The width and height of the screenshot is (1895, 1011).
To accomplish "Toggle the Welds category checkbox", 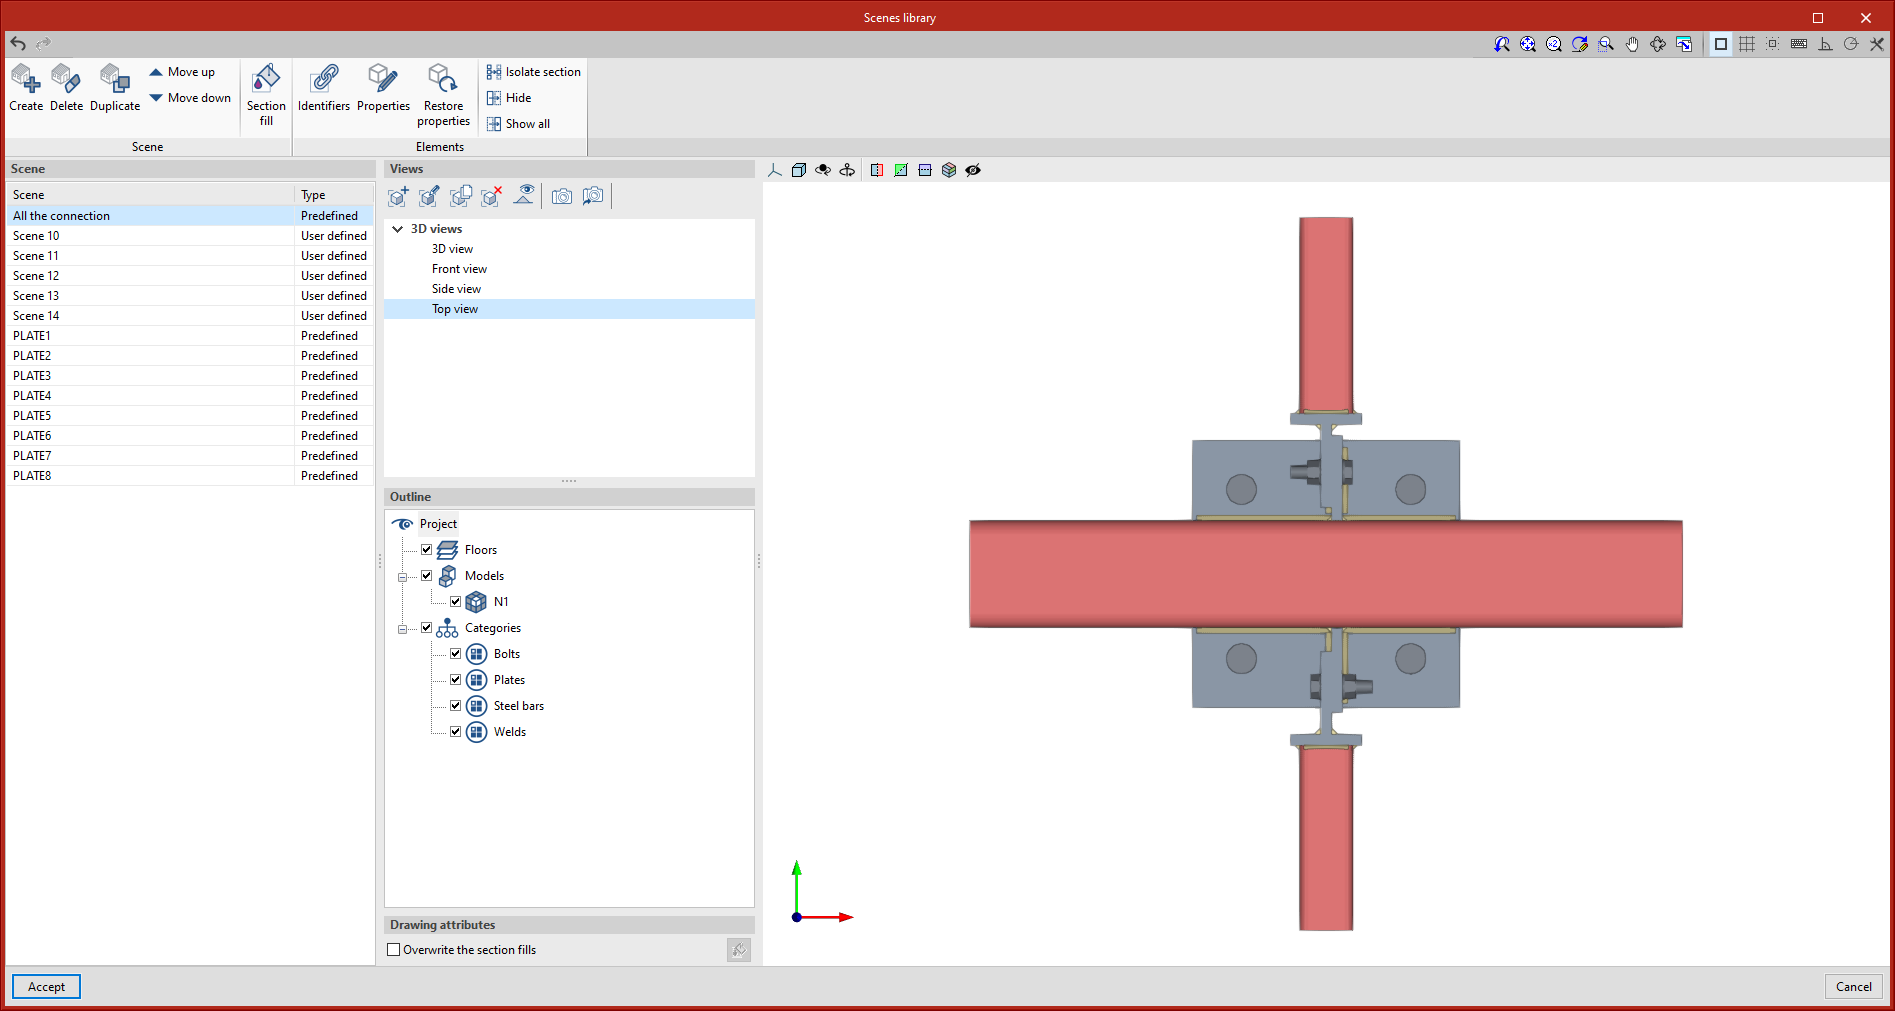I will 456,732.
